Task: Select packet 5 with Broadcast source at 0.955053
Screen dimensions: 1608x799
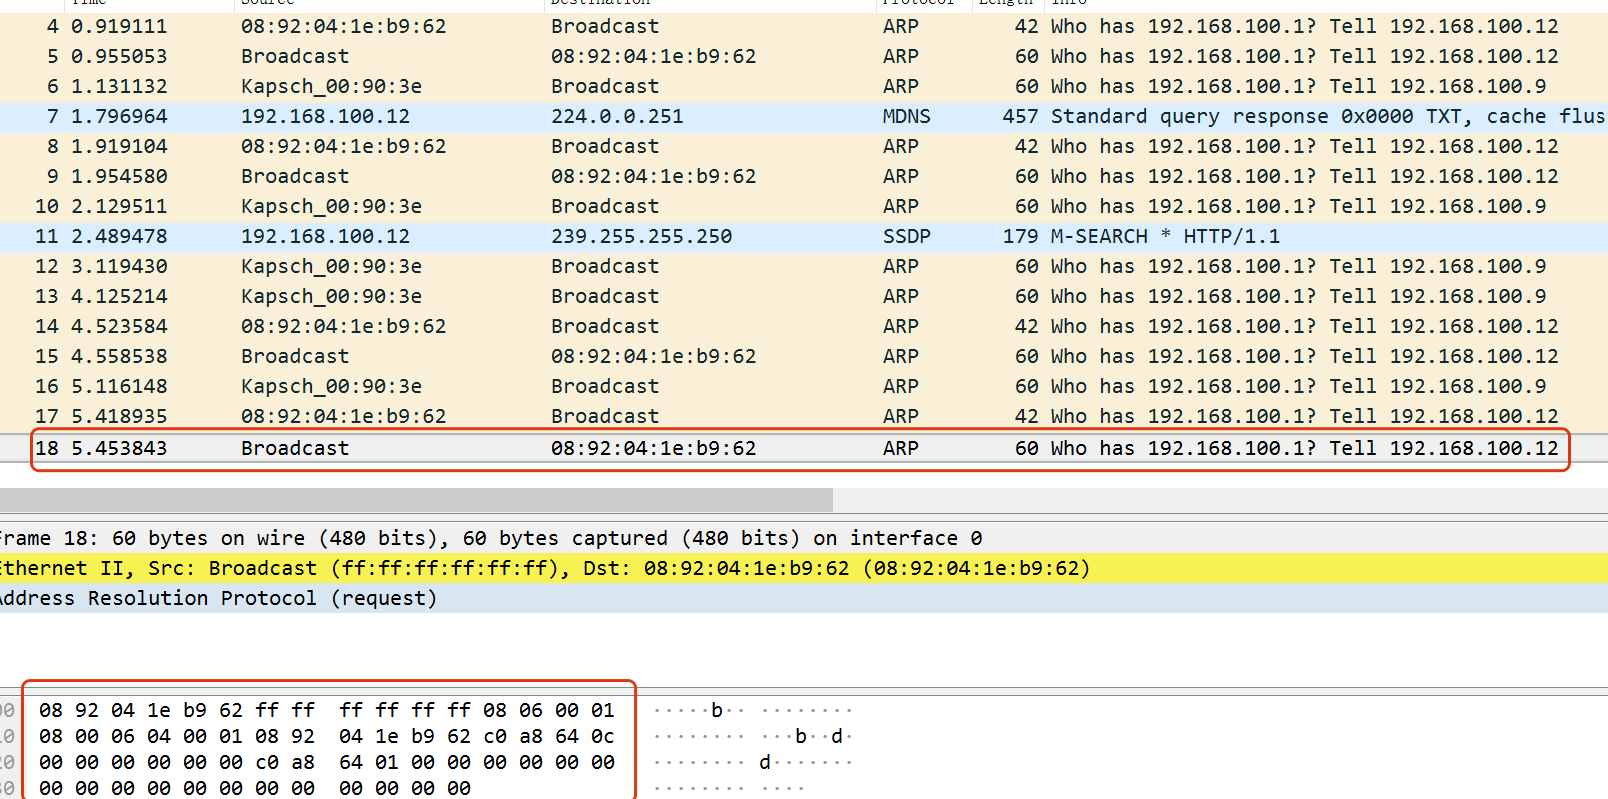Action: pyautogui.click(x=804, y=57)
